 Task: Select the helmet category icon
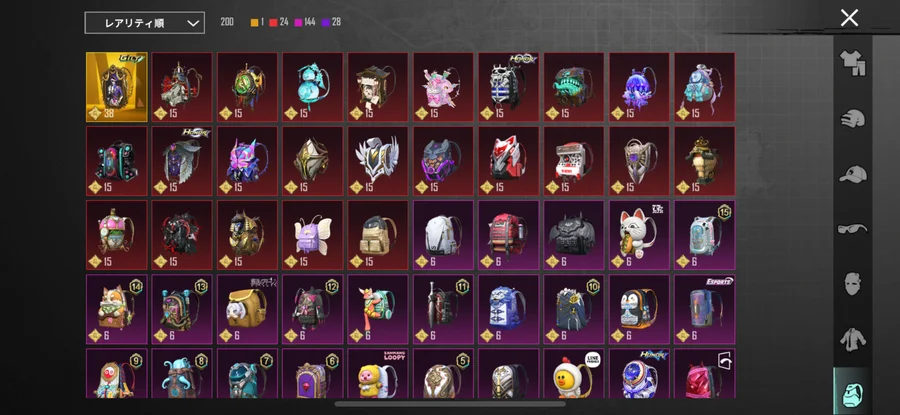pos(853,119)
